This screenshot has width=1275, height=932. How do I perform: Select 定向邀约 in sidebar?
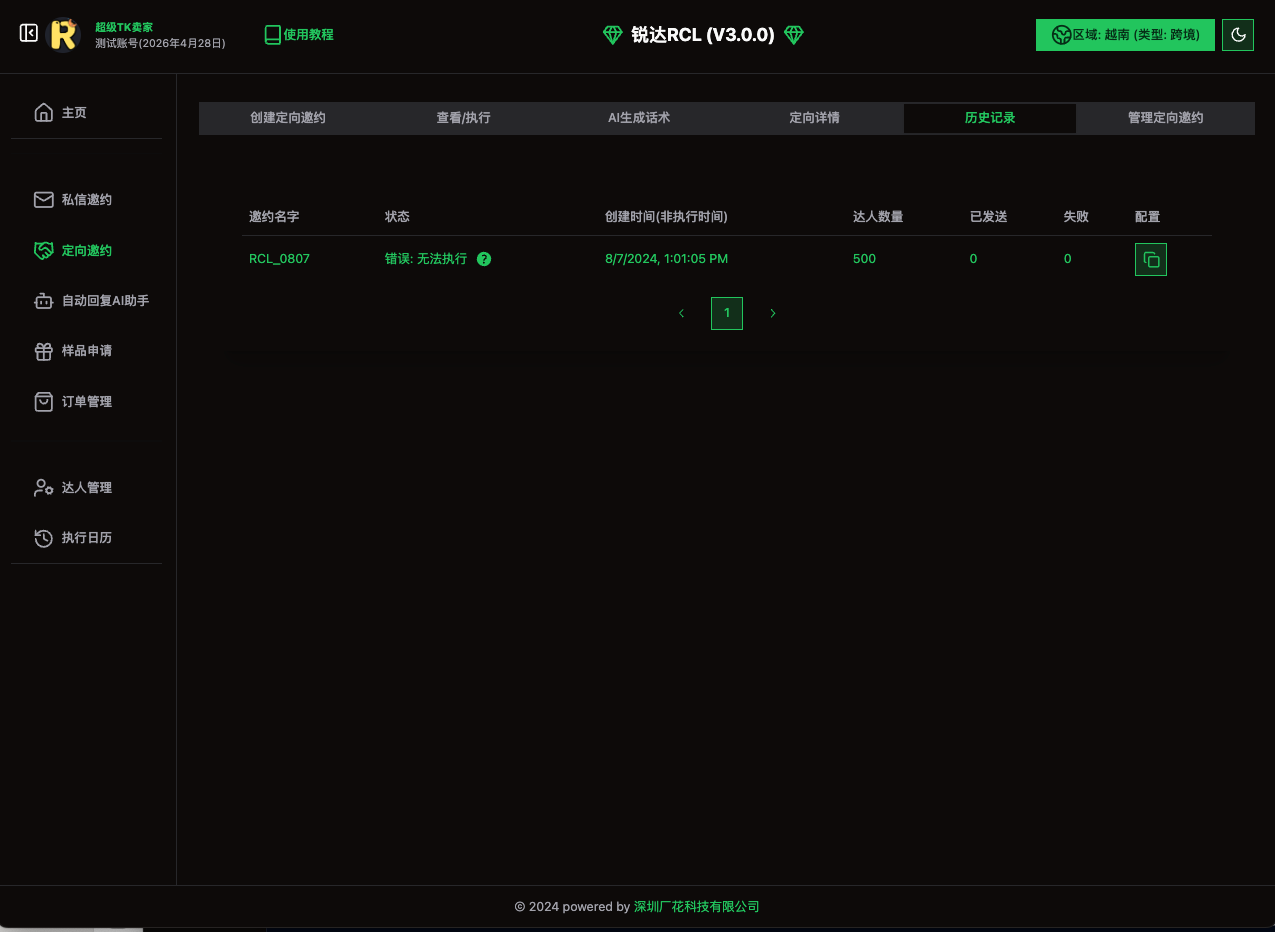(x=86, y=251)
